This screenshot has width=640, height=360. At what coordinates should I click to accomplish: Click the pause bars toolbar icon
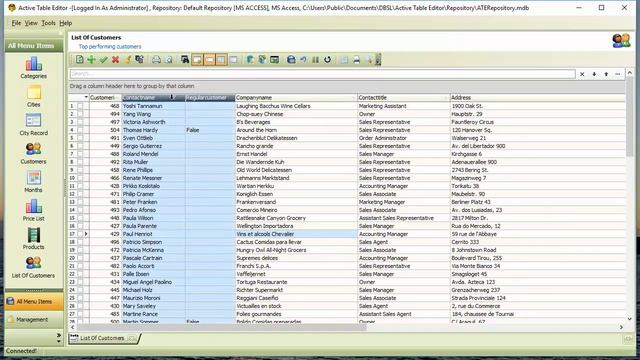pos(316,60)
